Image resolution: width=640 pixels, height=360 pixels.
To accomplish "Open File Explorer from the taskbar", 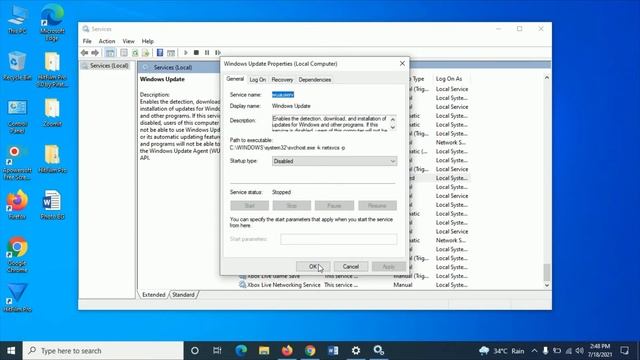I will [264, 351].
